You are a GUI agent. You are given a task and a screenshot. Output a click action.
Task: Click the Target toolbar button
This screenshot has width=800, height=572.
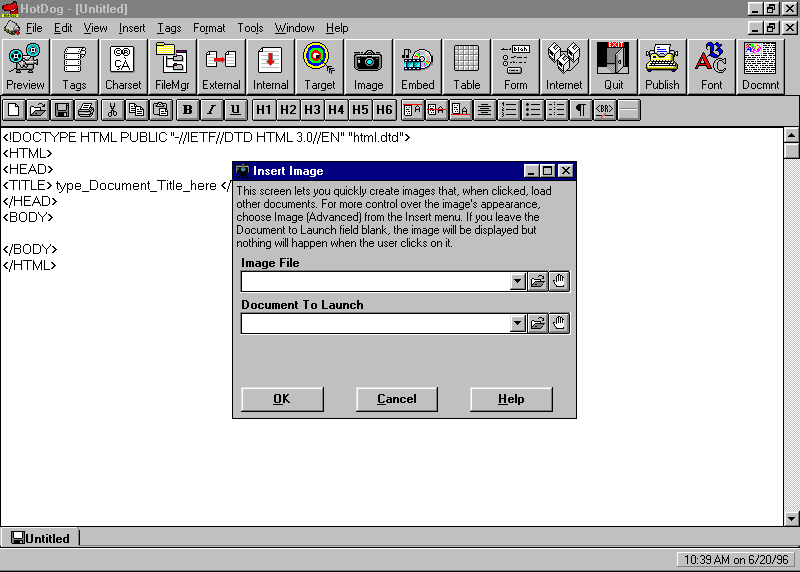(319, 67)
